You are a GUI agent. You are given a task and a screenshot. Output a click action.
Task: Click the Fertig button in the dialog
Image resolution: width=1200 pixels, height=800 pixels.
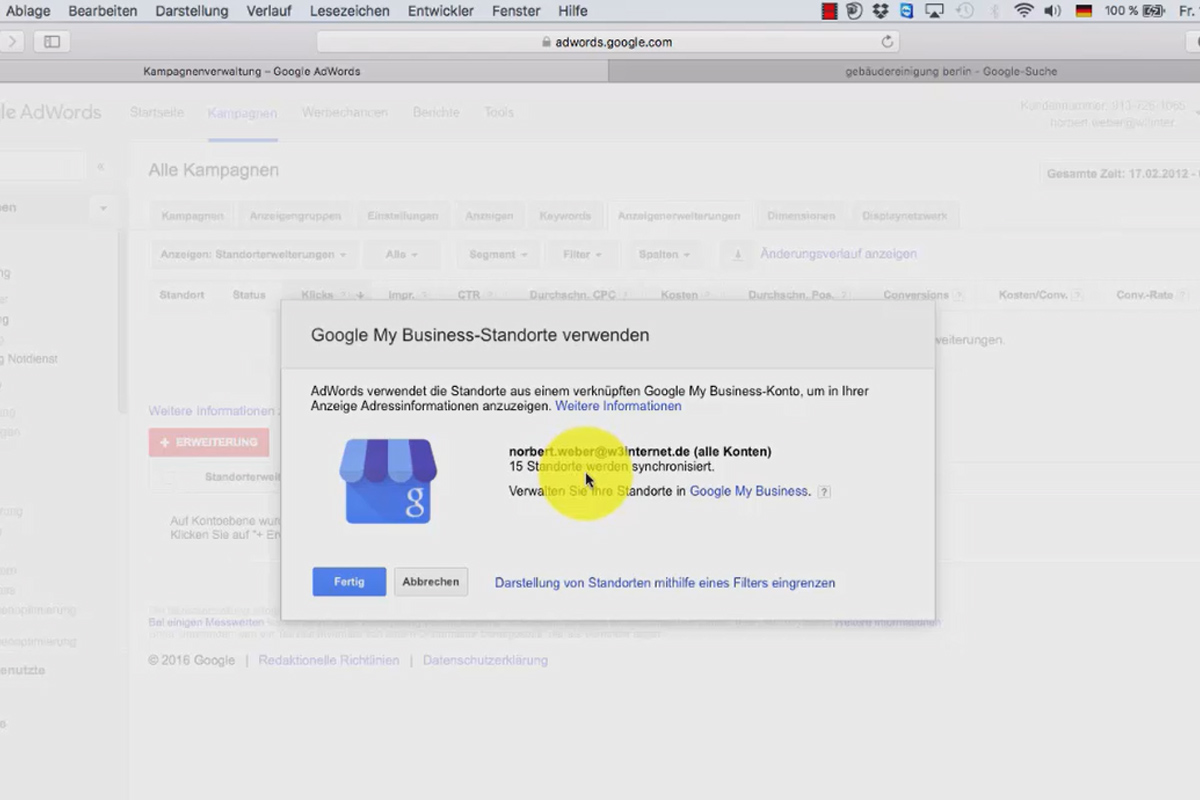point(349,582)
